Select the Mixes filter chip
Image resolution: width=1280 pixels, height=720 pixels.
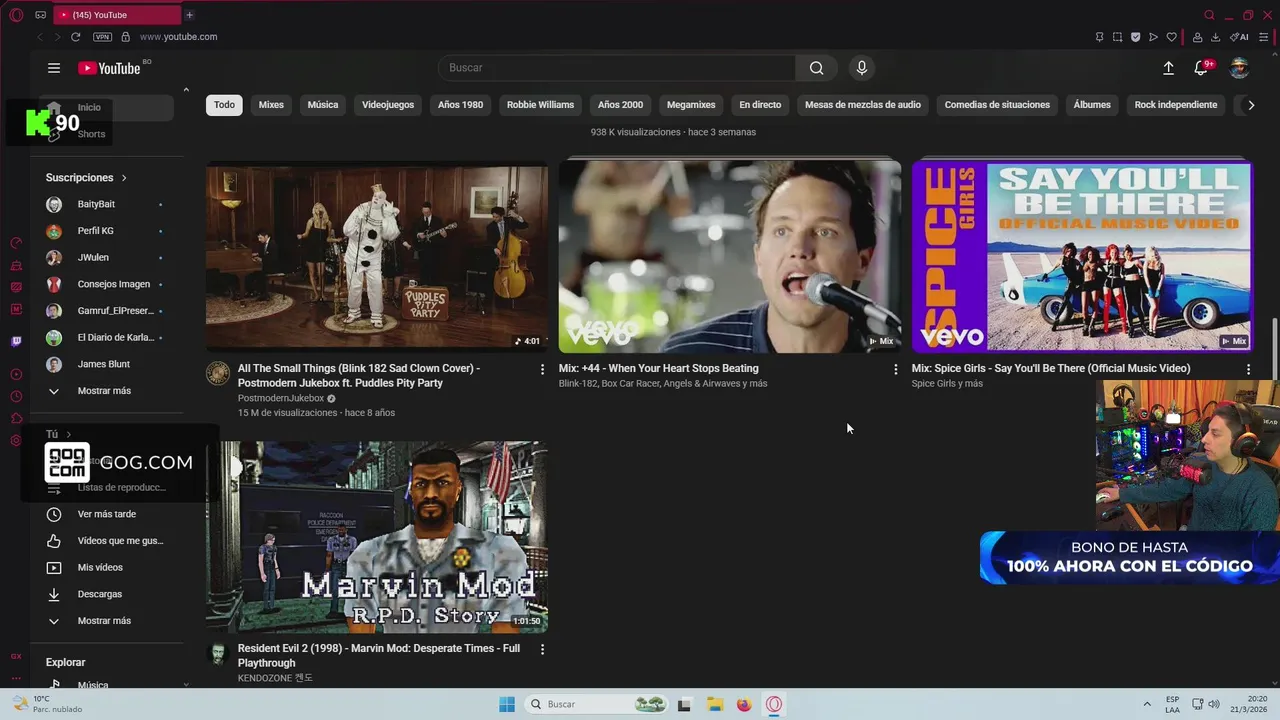(x=271, y=105)
